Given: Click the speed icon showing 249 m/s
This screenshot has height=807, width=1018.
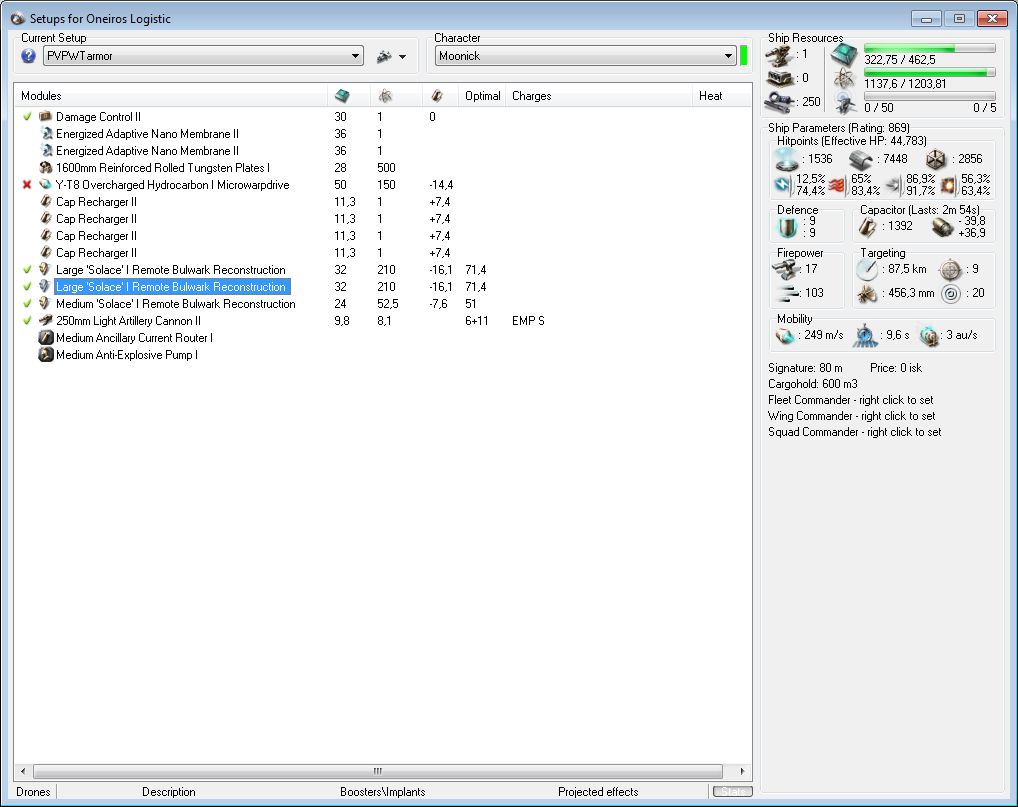Looking at the screenshot, I should (785, 336).
